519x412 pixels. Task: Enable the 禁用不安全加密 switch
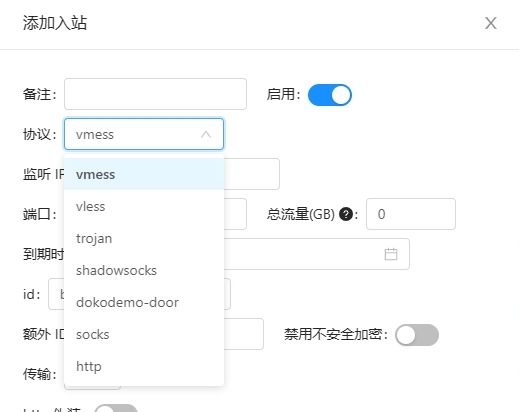click(x=417, y=335)
